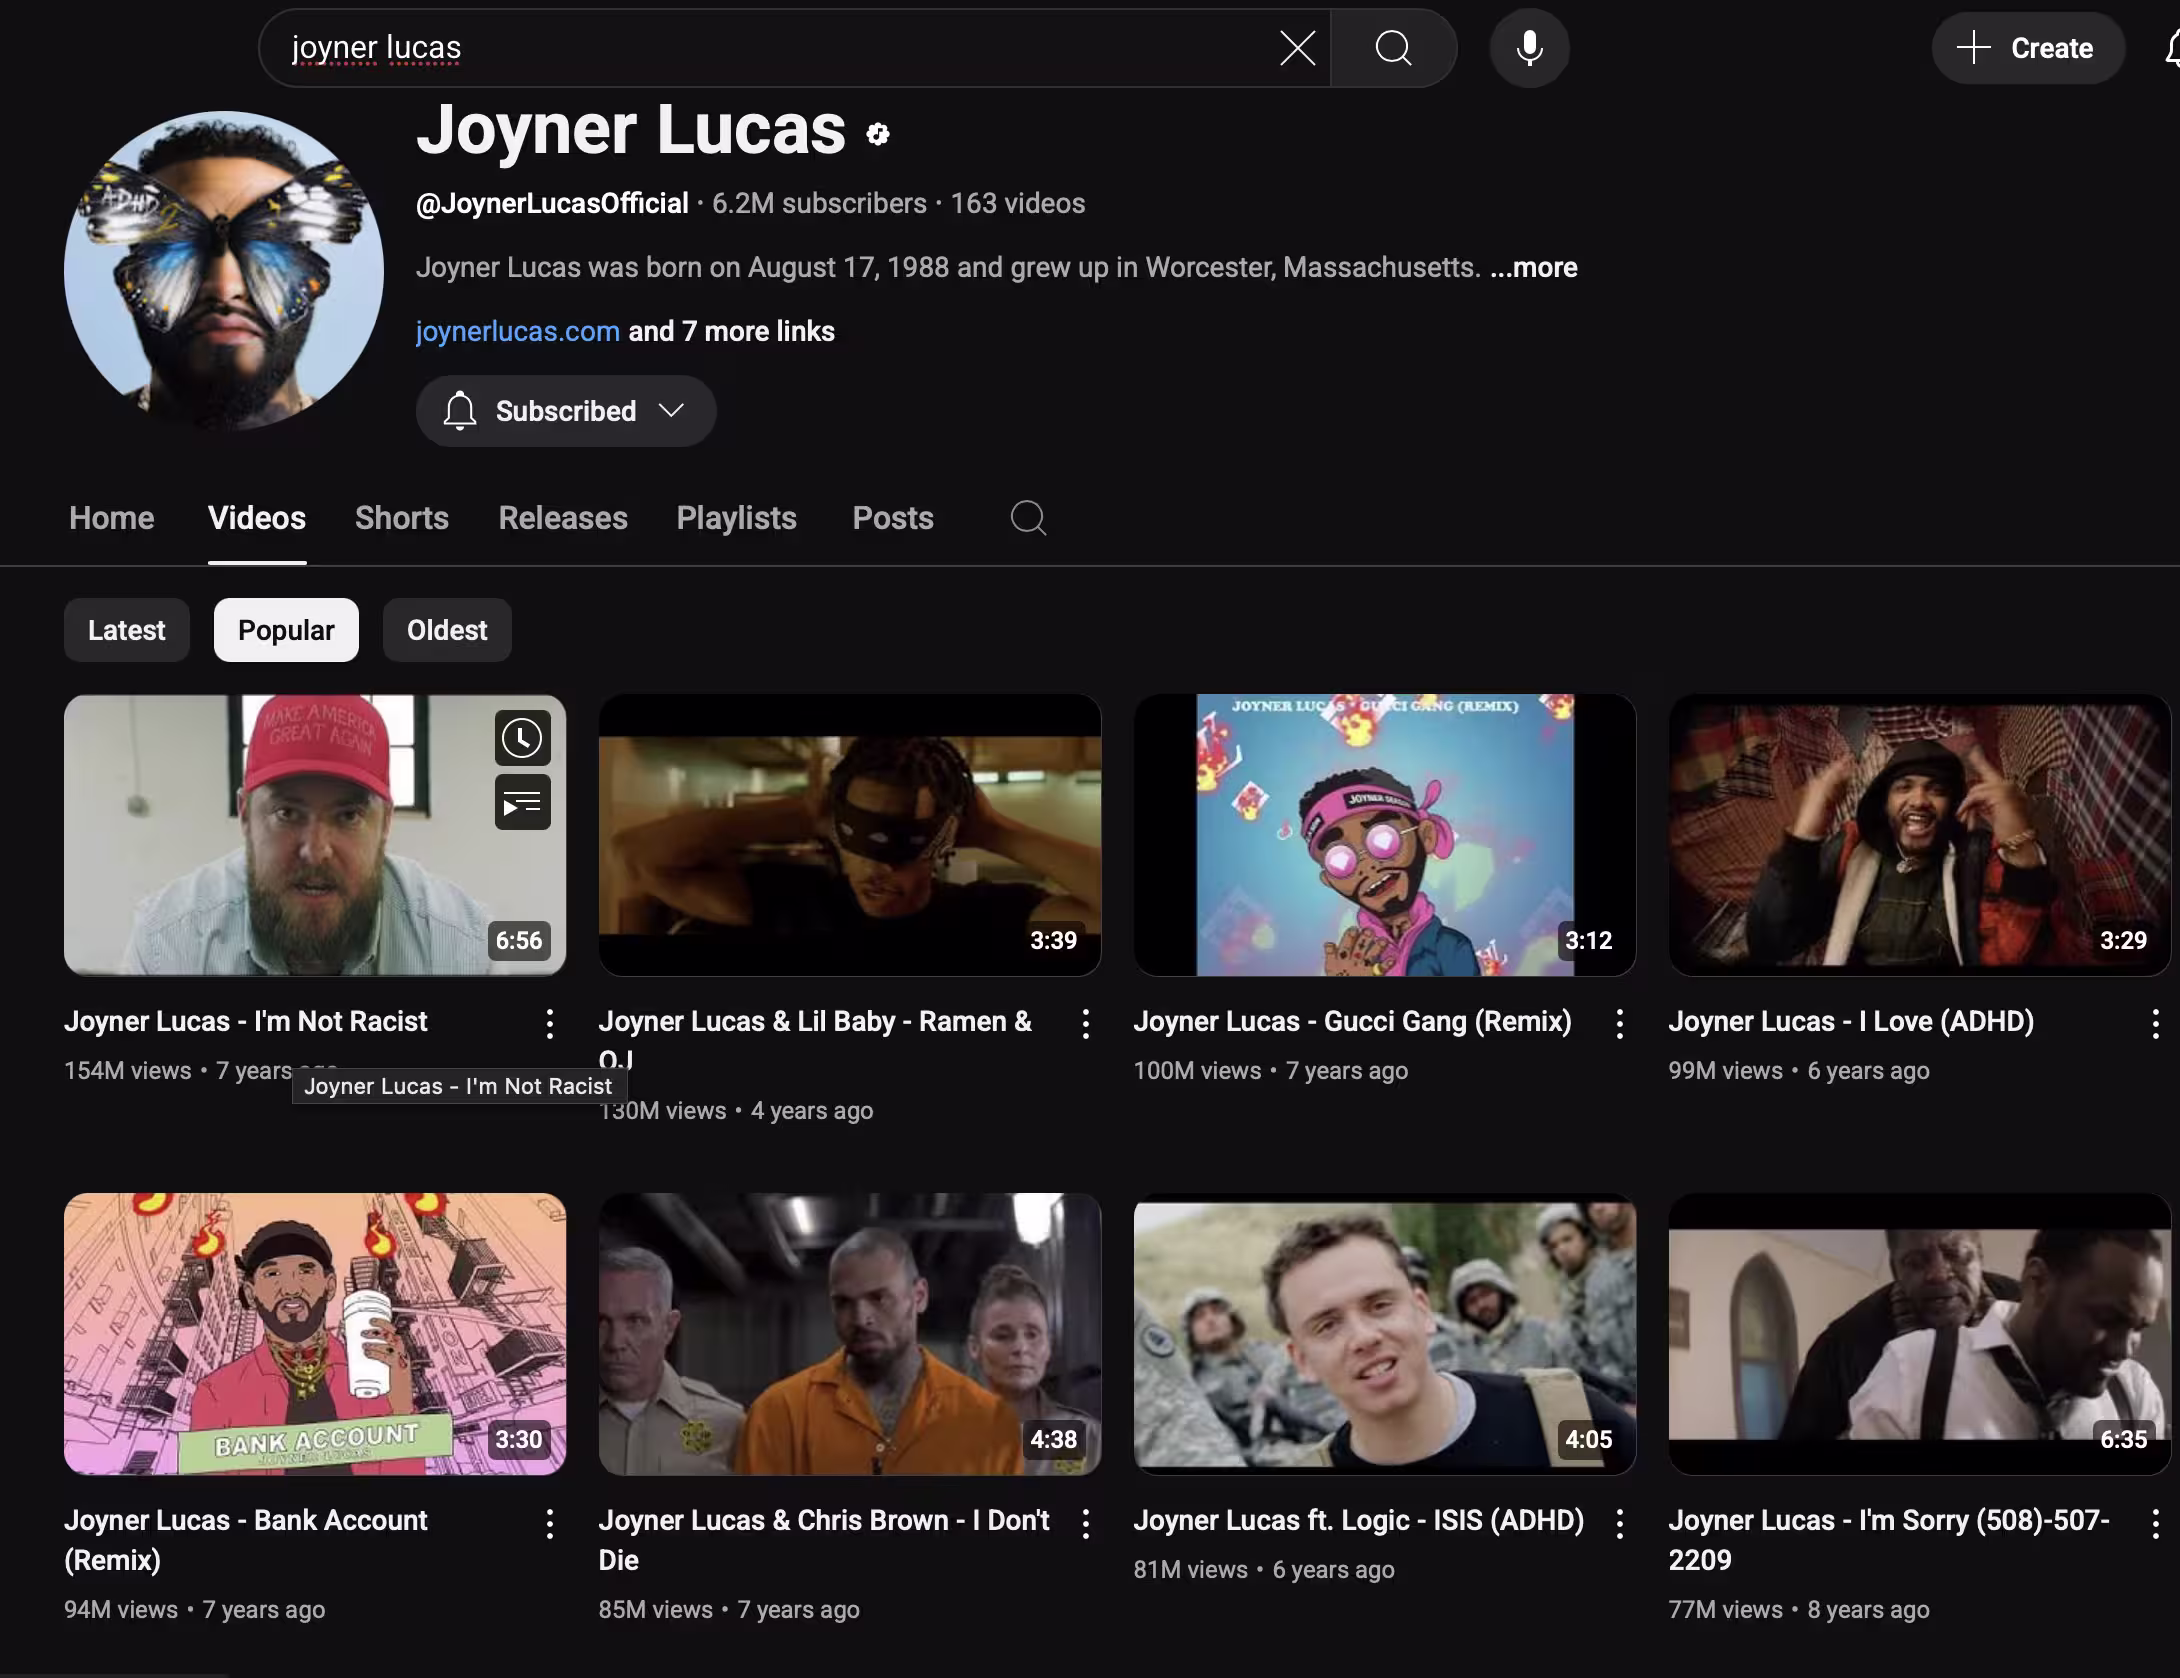The image size is (2180, 1678).
Task: Open options menu for ISIS (ADHD)
Action: [1619, 1523]
